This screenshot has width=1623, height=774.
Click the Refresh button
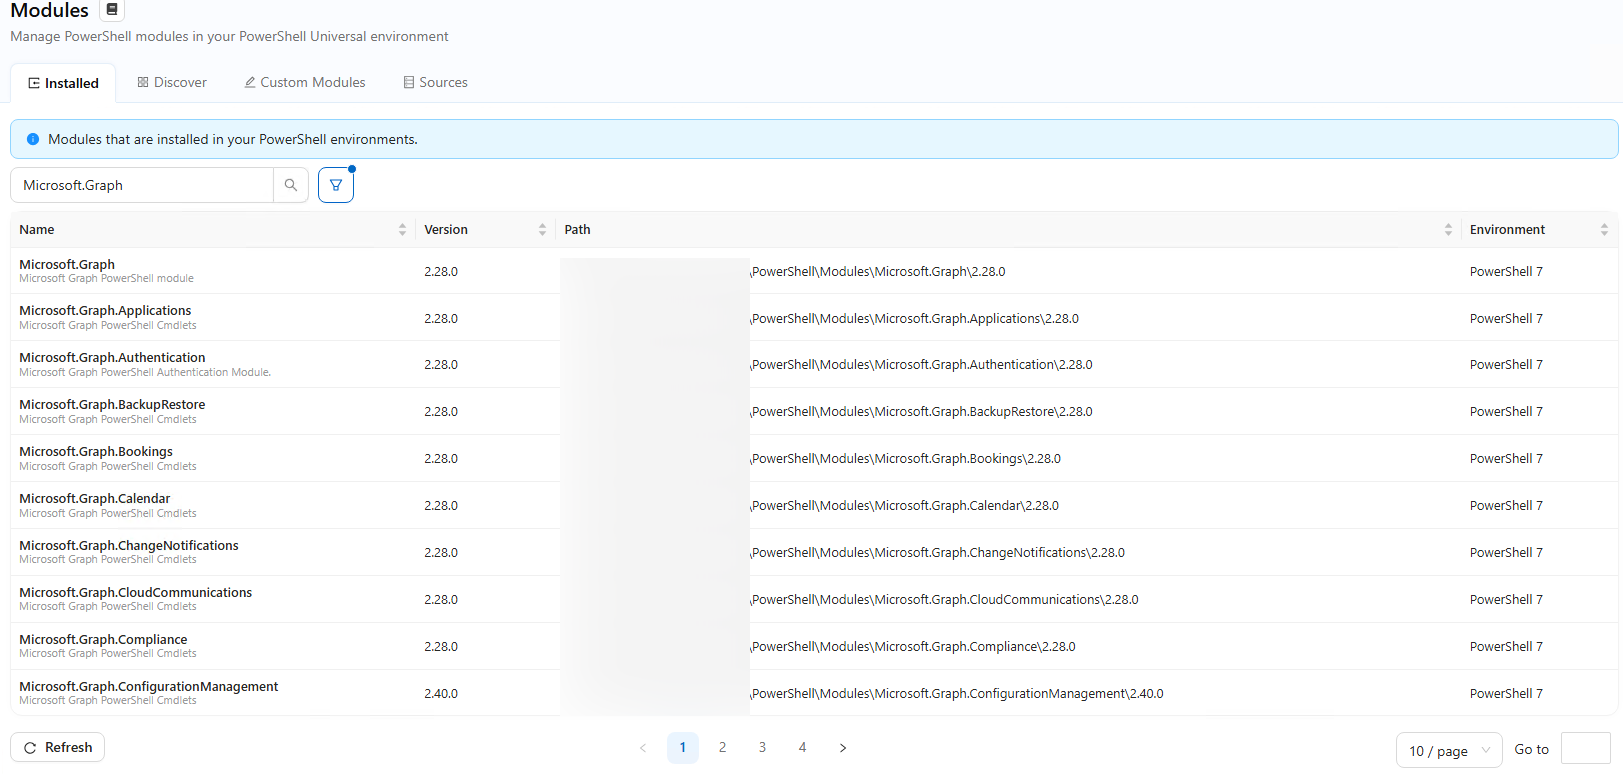[x=58, y=747]
